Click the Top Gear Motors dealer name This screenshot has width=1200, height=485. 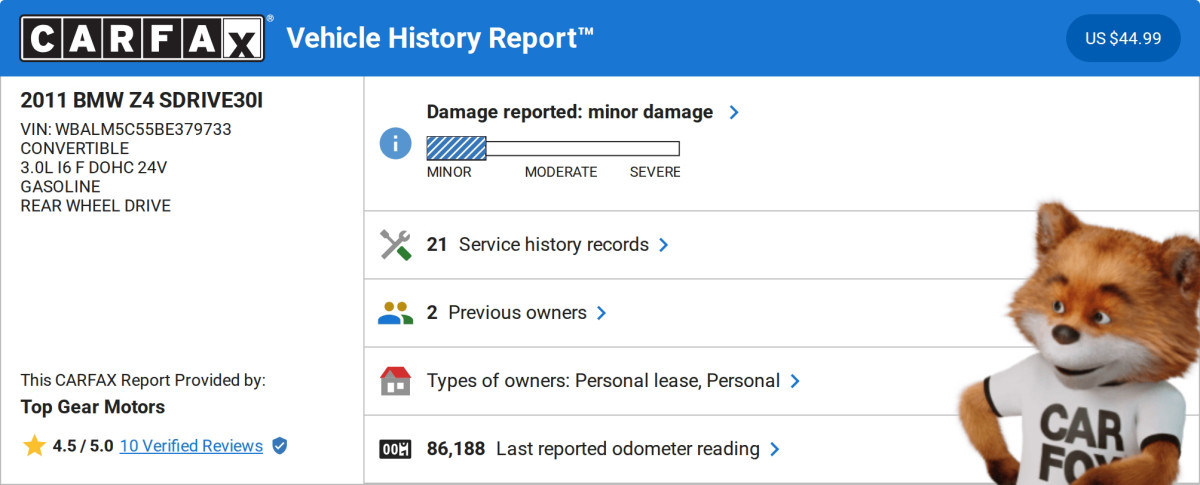(x=93, y=407)
